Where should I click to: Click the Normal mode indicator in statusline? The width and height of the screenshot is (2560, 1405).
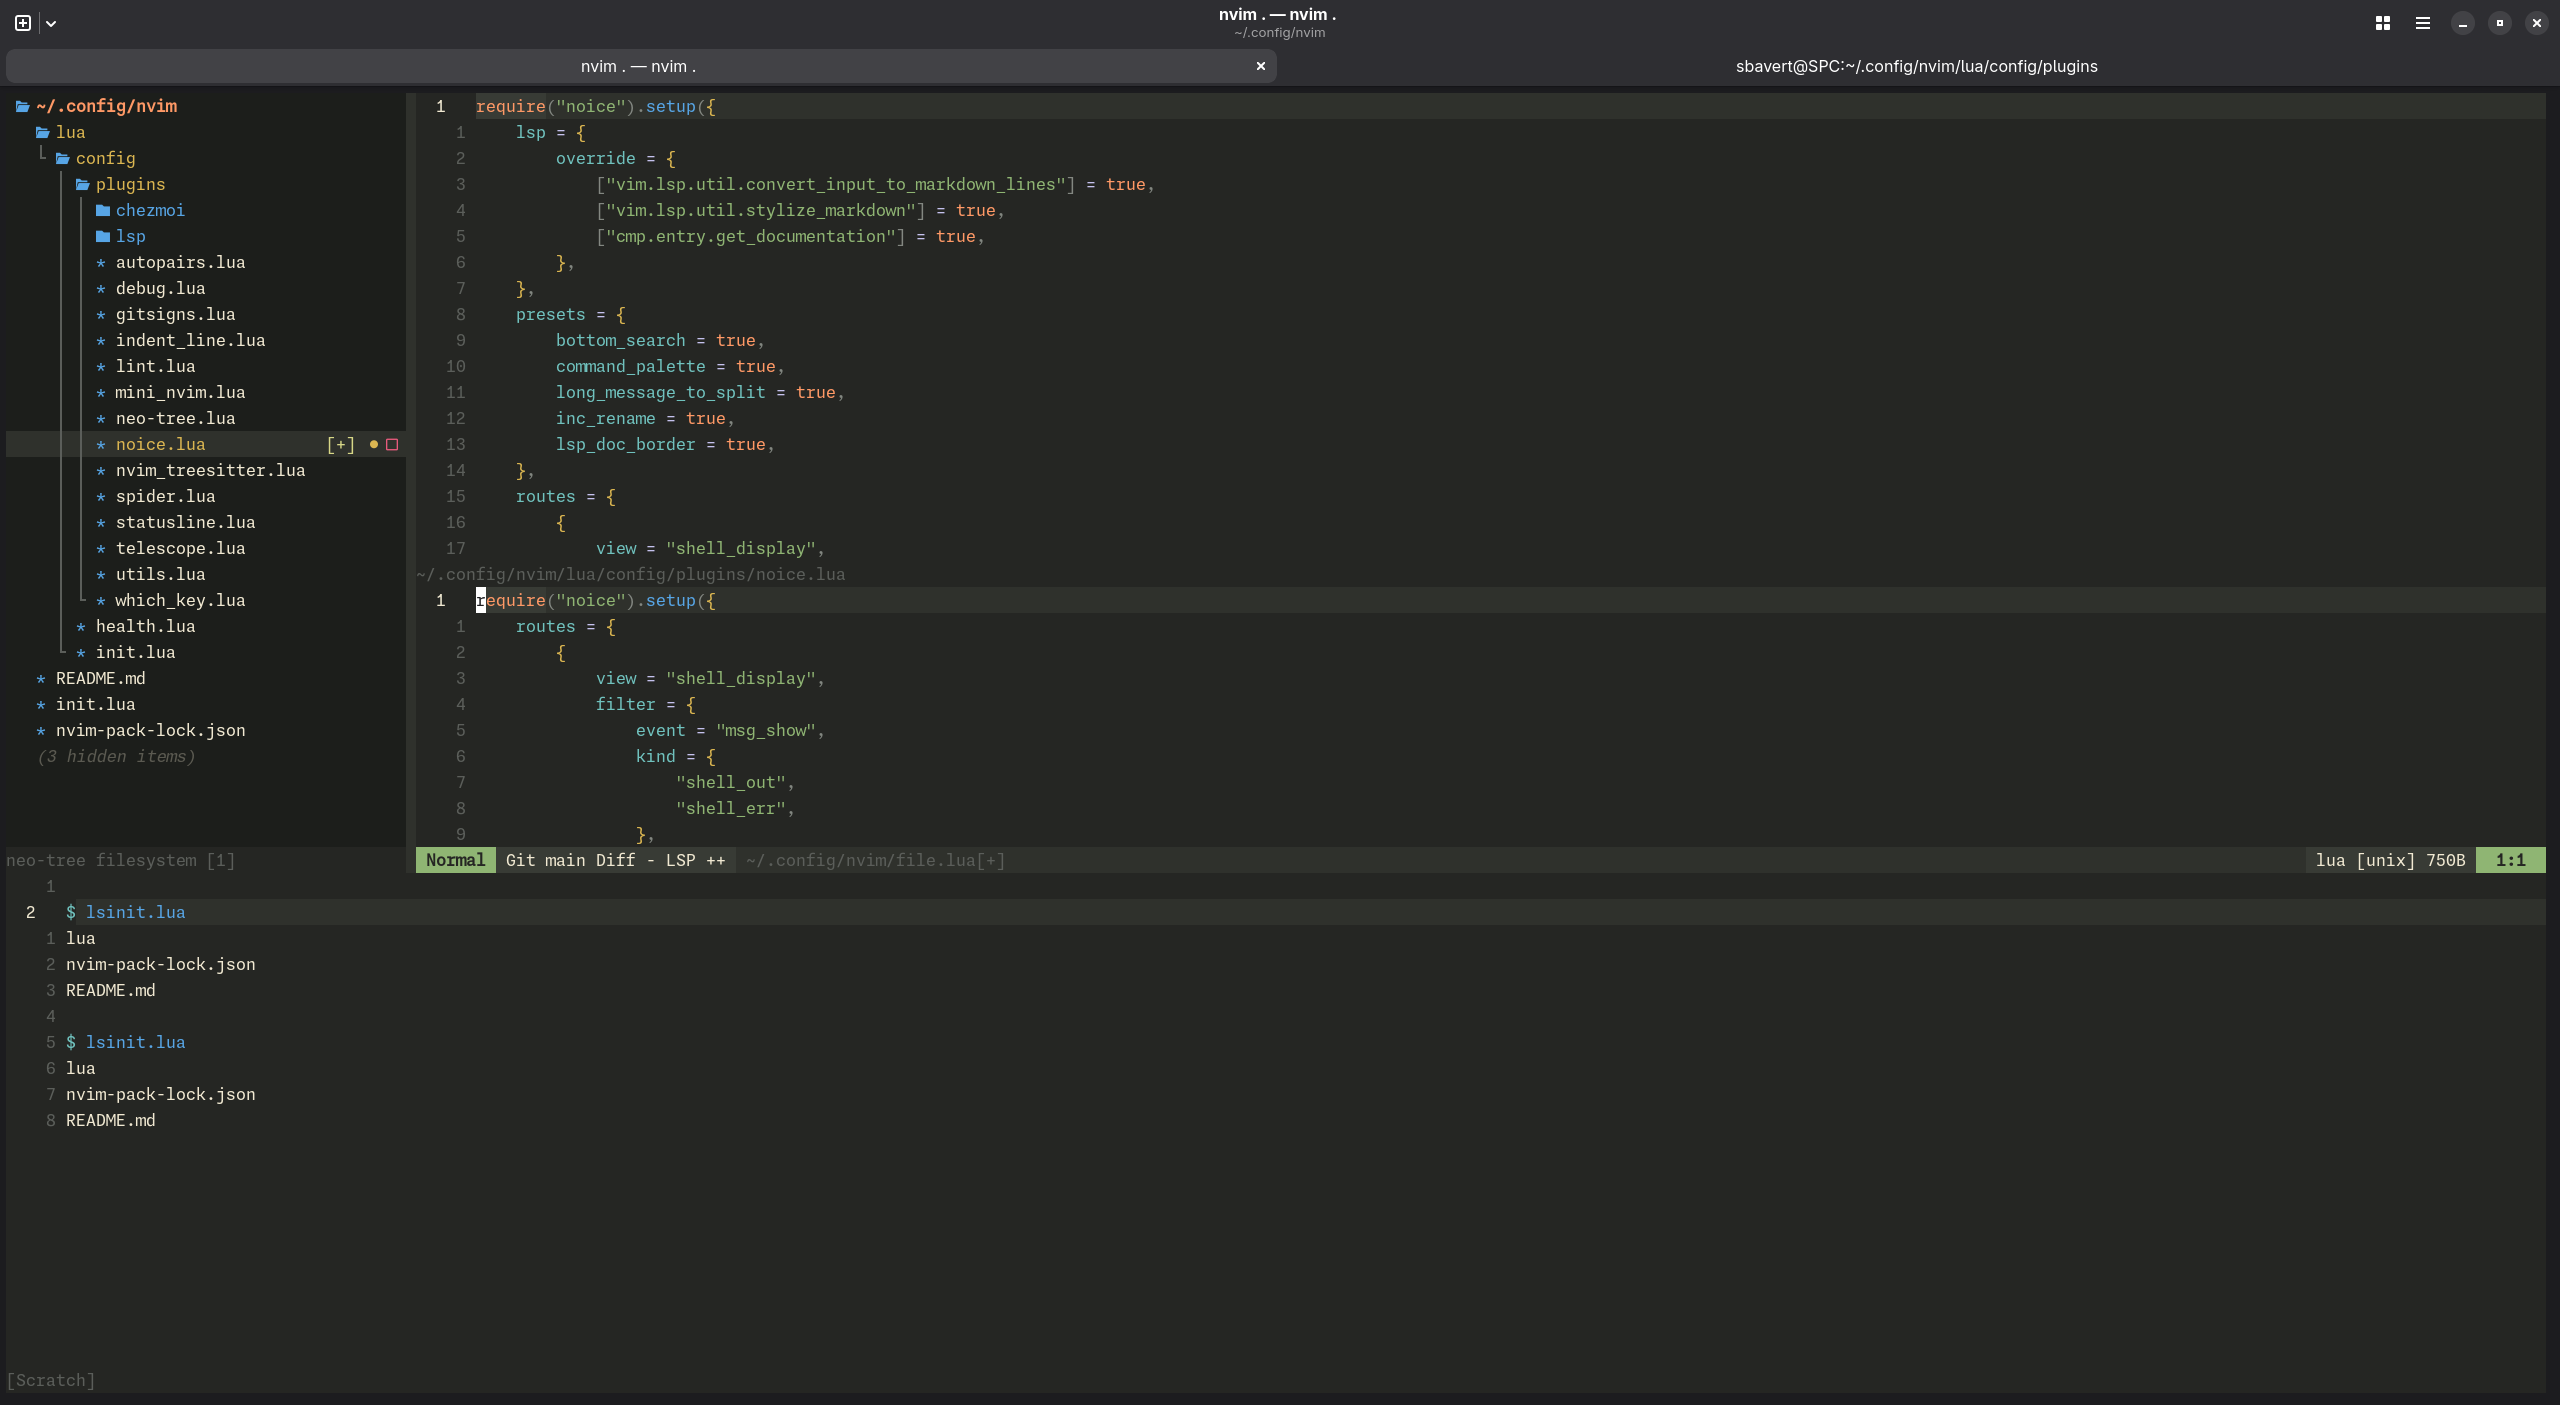point(455,860)
